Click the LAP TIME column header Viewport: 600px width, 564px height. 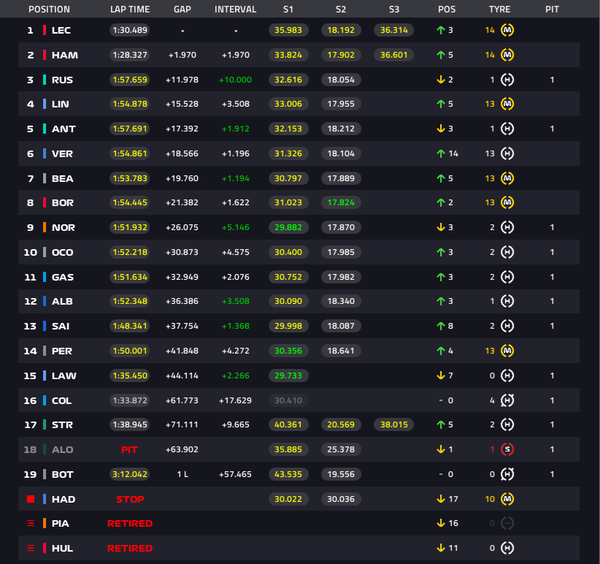(x=130, y=9)
